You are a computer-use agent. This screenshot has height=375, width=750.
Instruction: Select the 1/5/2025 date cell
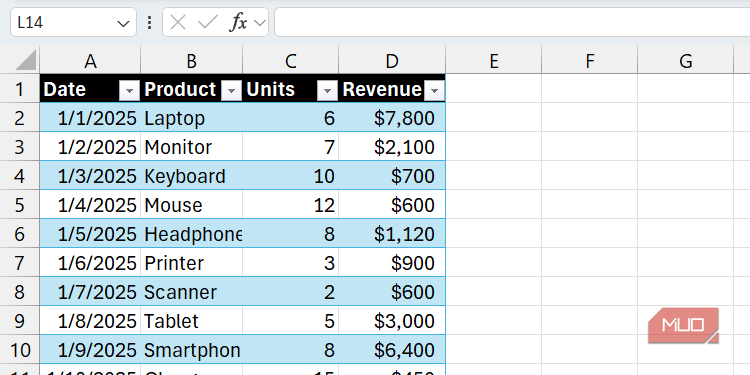coord(90,234)
